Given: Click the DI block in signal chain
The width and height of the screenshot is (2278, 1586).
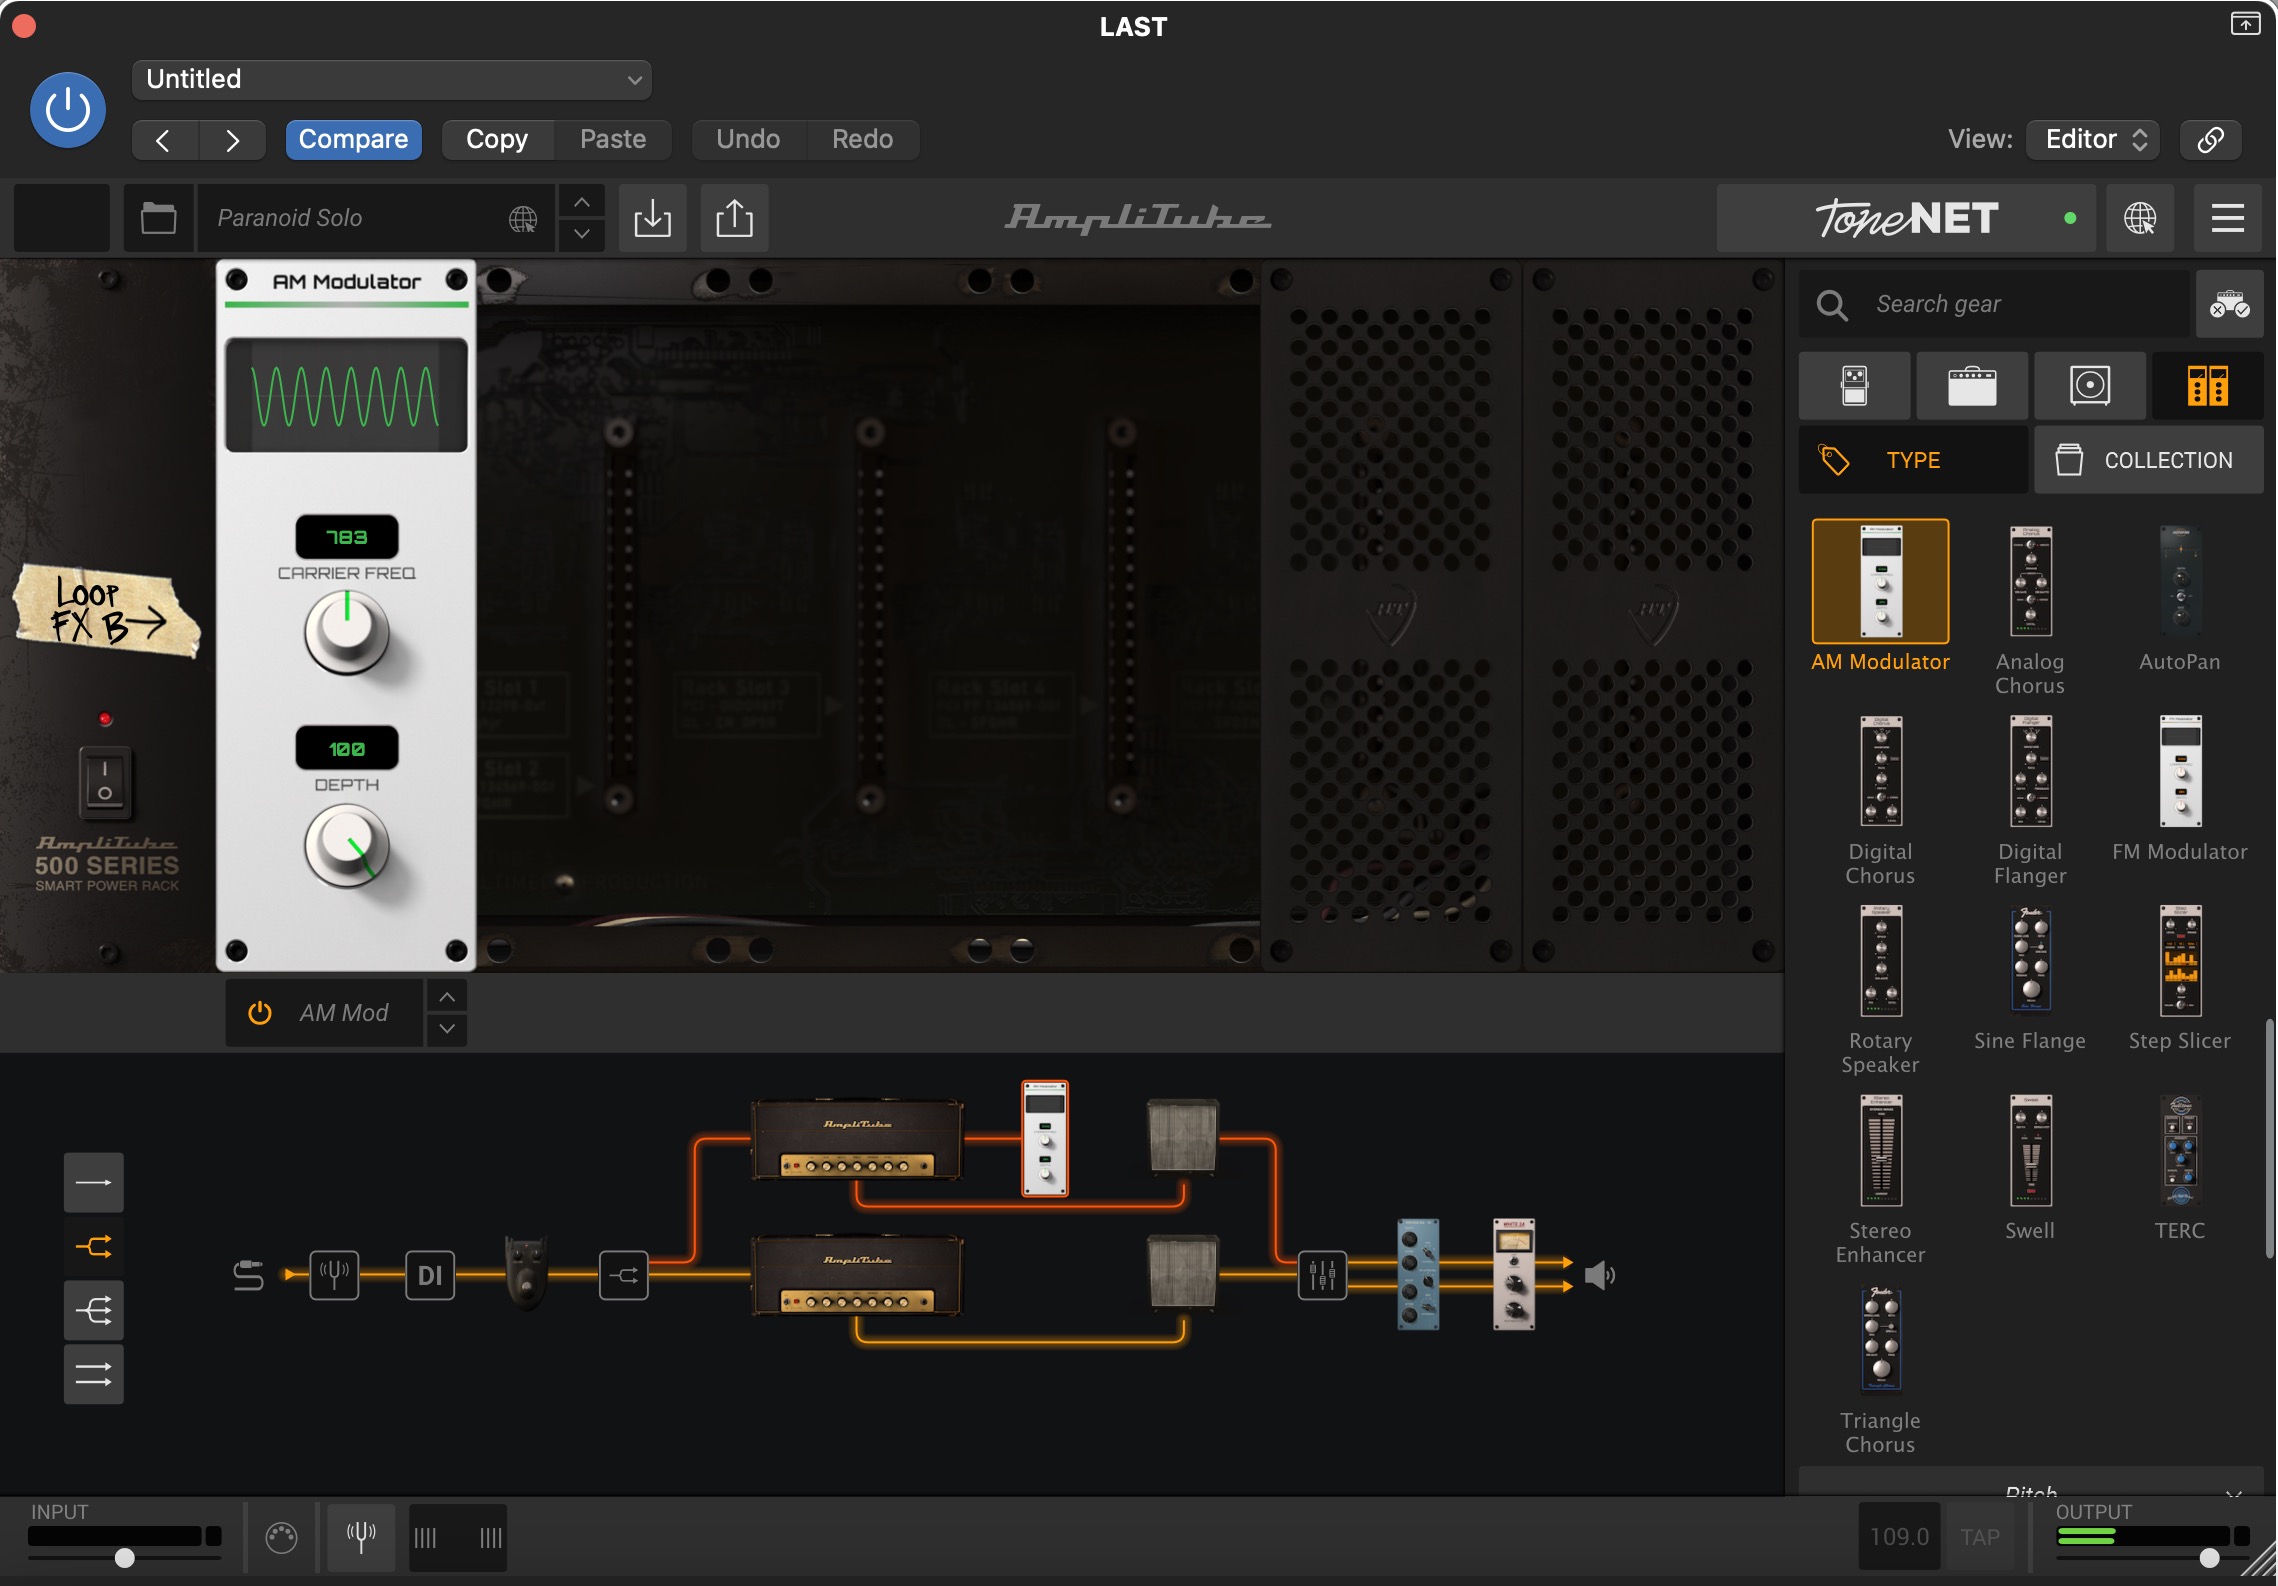Looking at the screenshot, I should coord(430,1275).
